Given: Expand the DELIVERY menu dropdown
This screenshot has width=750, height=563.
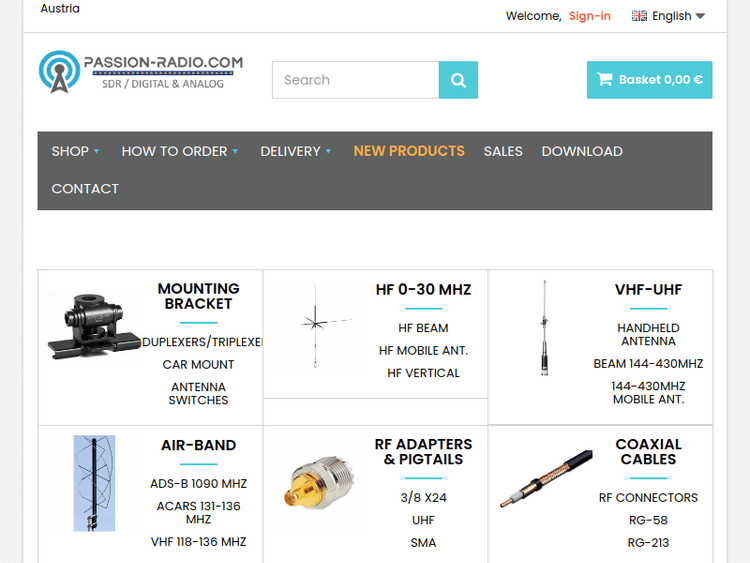Looking at the screenshot, I should click(295, 151).
